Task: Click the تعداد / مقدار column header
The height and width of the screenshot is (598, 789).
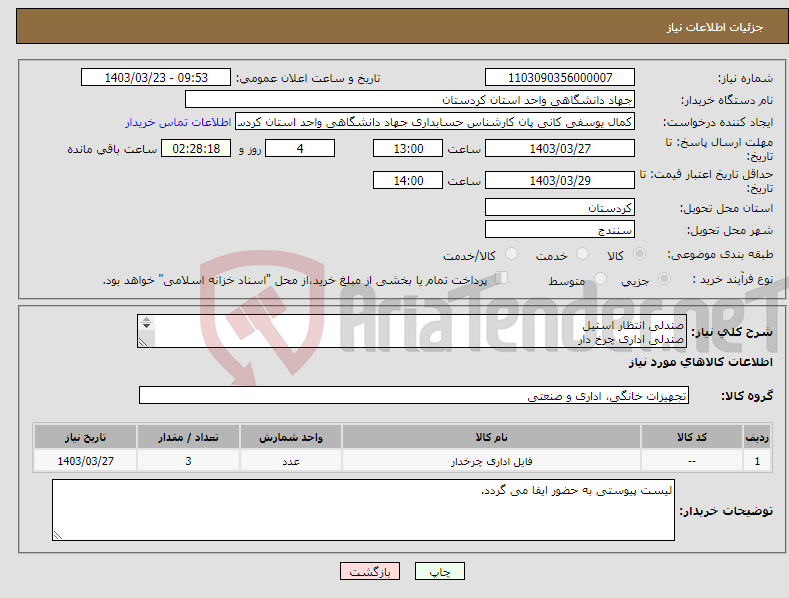Action: [x=188, y=437]
